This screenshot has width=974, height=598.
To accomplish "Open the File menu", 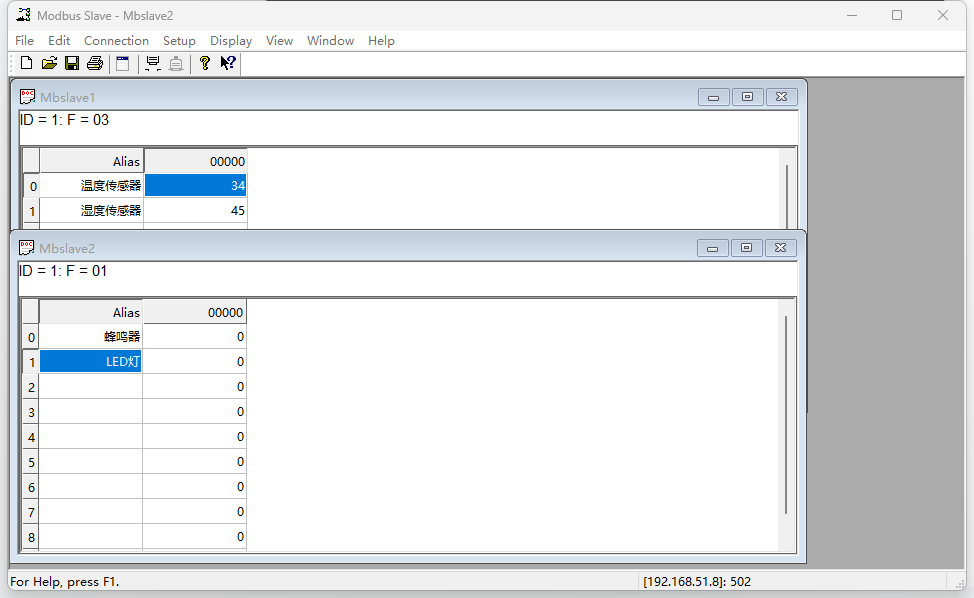I will pos(24,40).
